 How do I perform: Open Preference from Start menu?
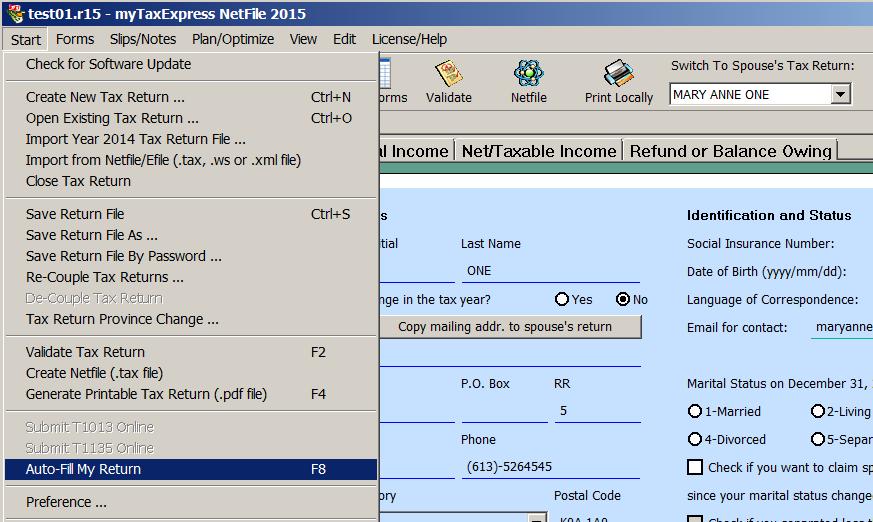(x=191, y=502)
